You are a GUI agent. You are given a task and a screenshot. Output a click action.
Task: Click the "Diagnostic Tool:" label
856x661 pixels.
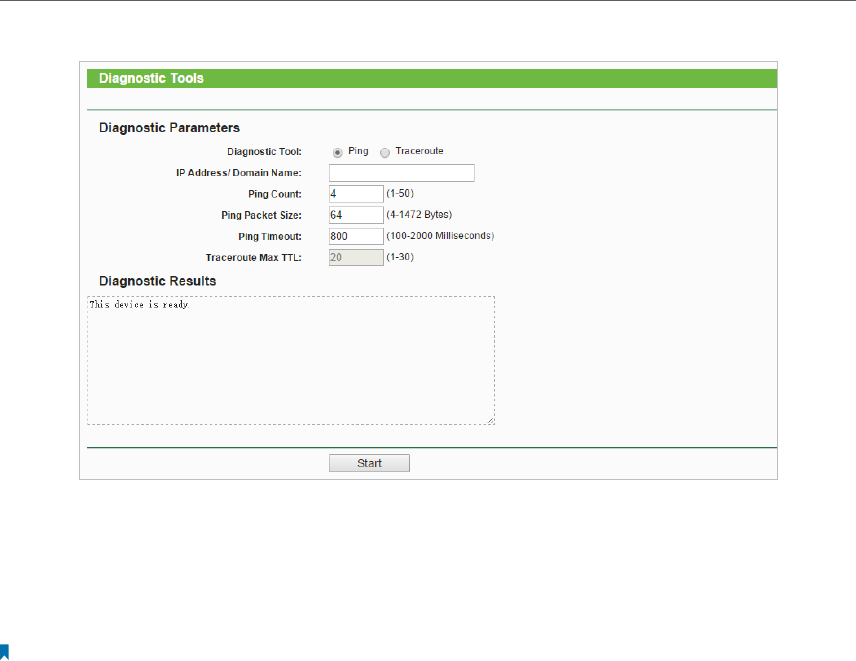(x=264, y=152)
